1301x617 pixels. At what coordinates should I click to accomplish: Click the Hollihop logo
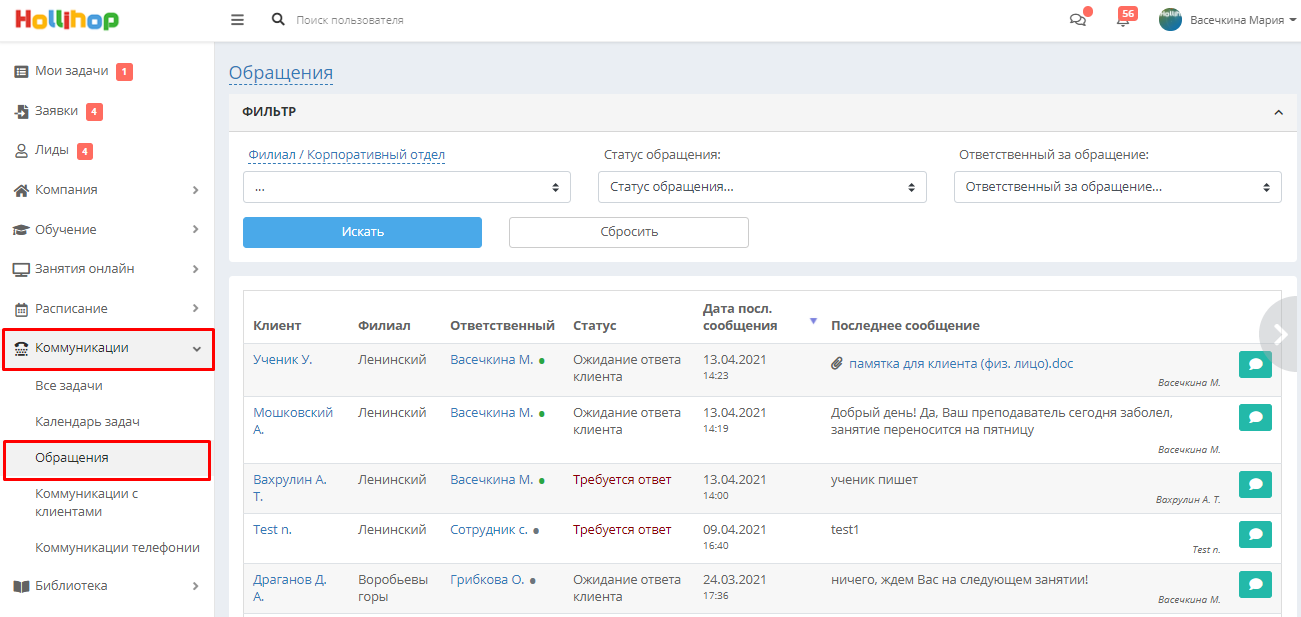pyautogui.click(x=66, y=20)
